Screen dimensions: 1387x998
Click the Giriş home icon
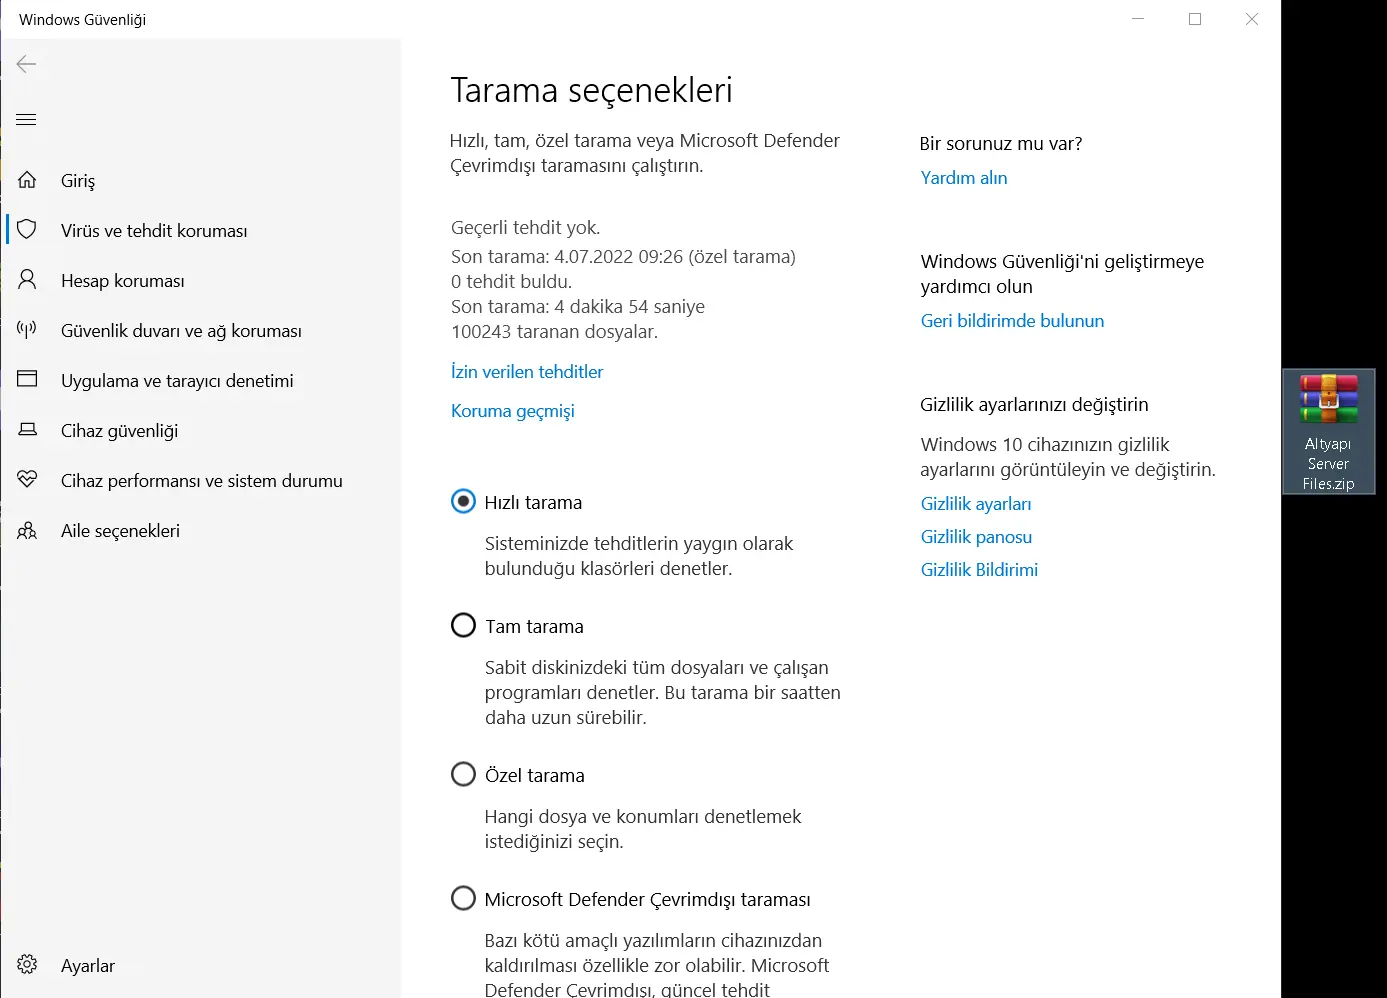pos(27,180)
